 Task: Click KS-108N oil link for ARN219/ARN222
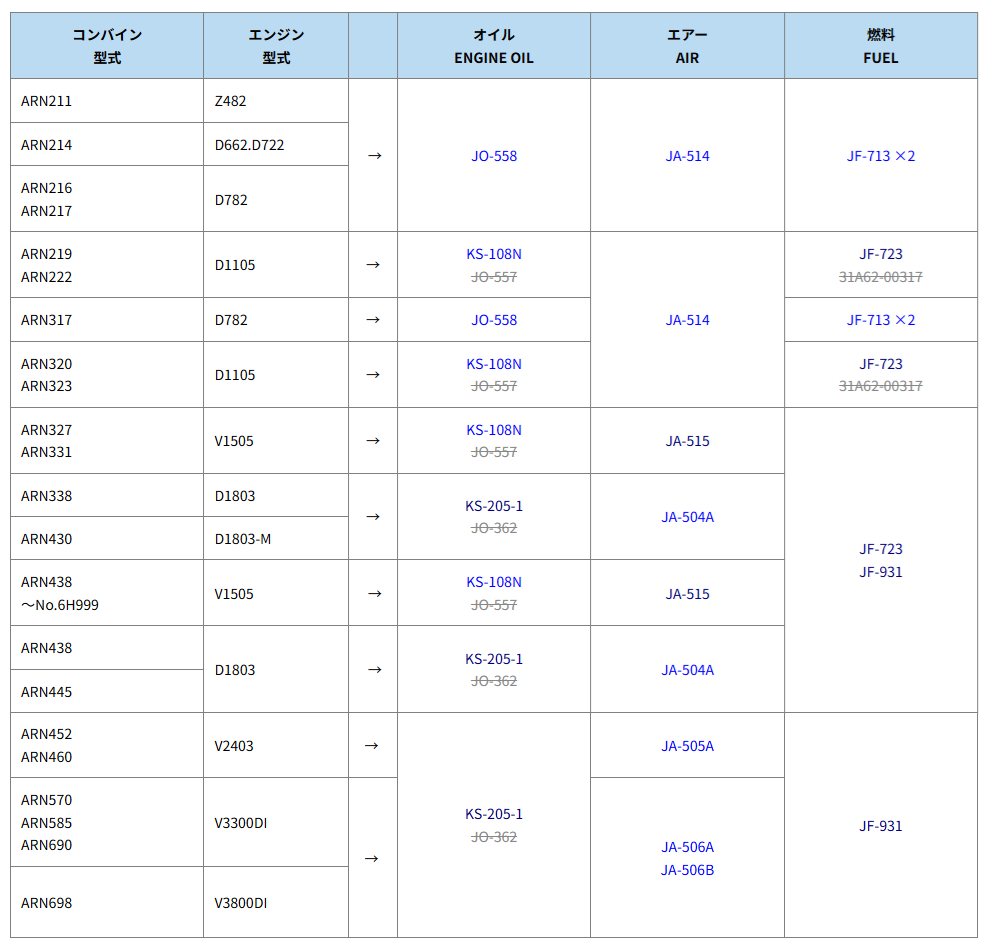[x=494, y=254]
